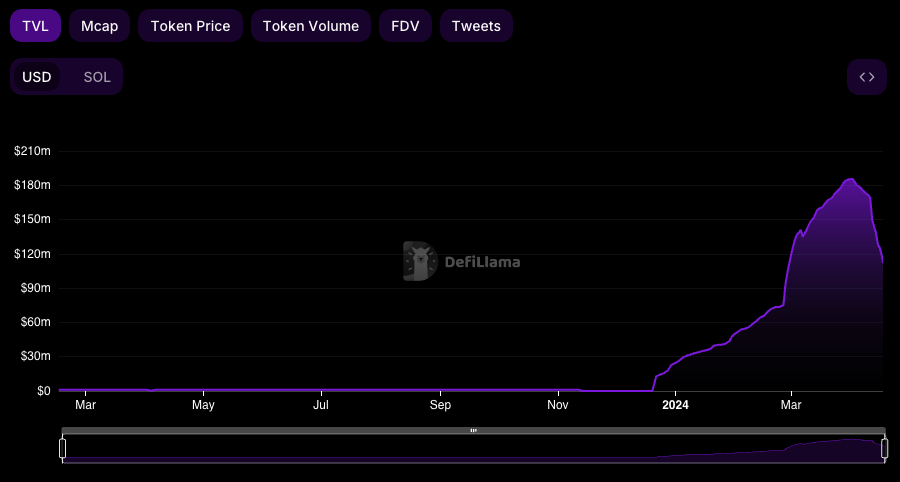Click the chart peak near $180m
Viewport: 900px width, 482px height.
click(850, 180)
